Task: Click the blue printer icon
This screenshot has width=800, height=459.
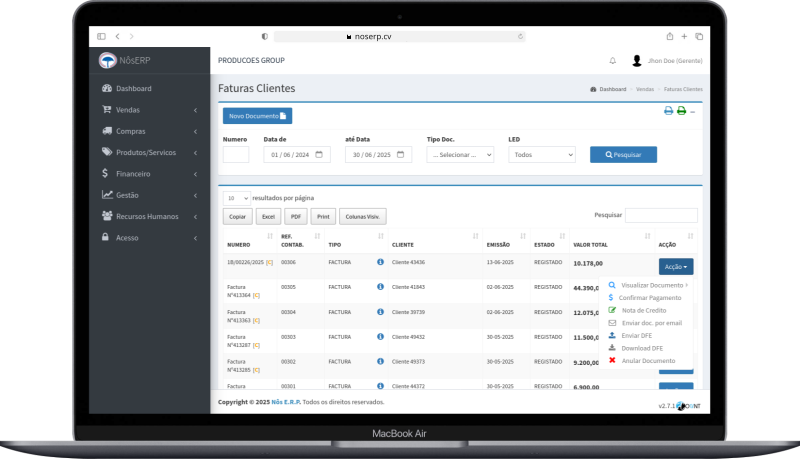Action: click(x=668, y=111)
